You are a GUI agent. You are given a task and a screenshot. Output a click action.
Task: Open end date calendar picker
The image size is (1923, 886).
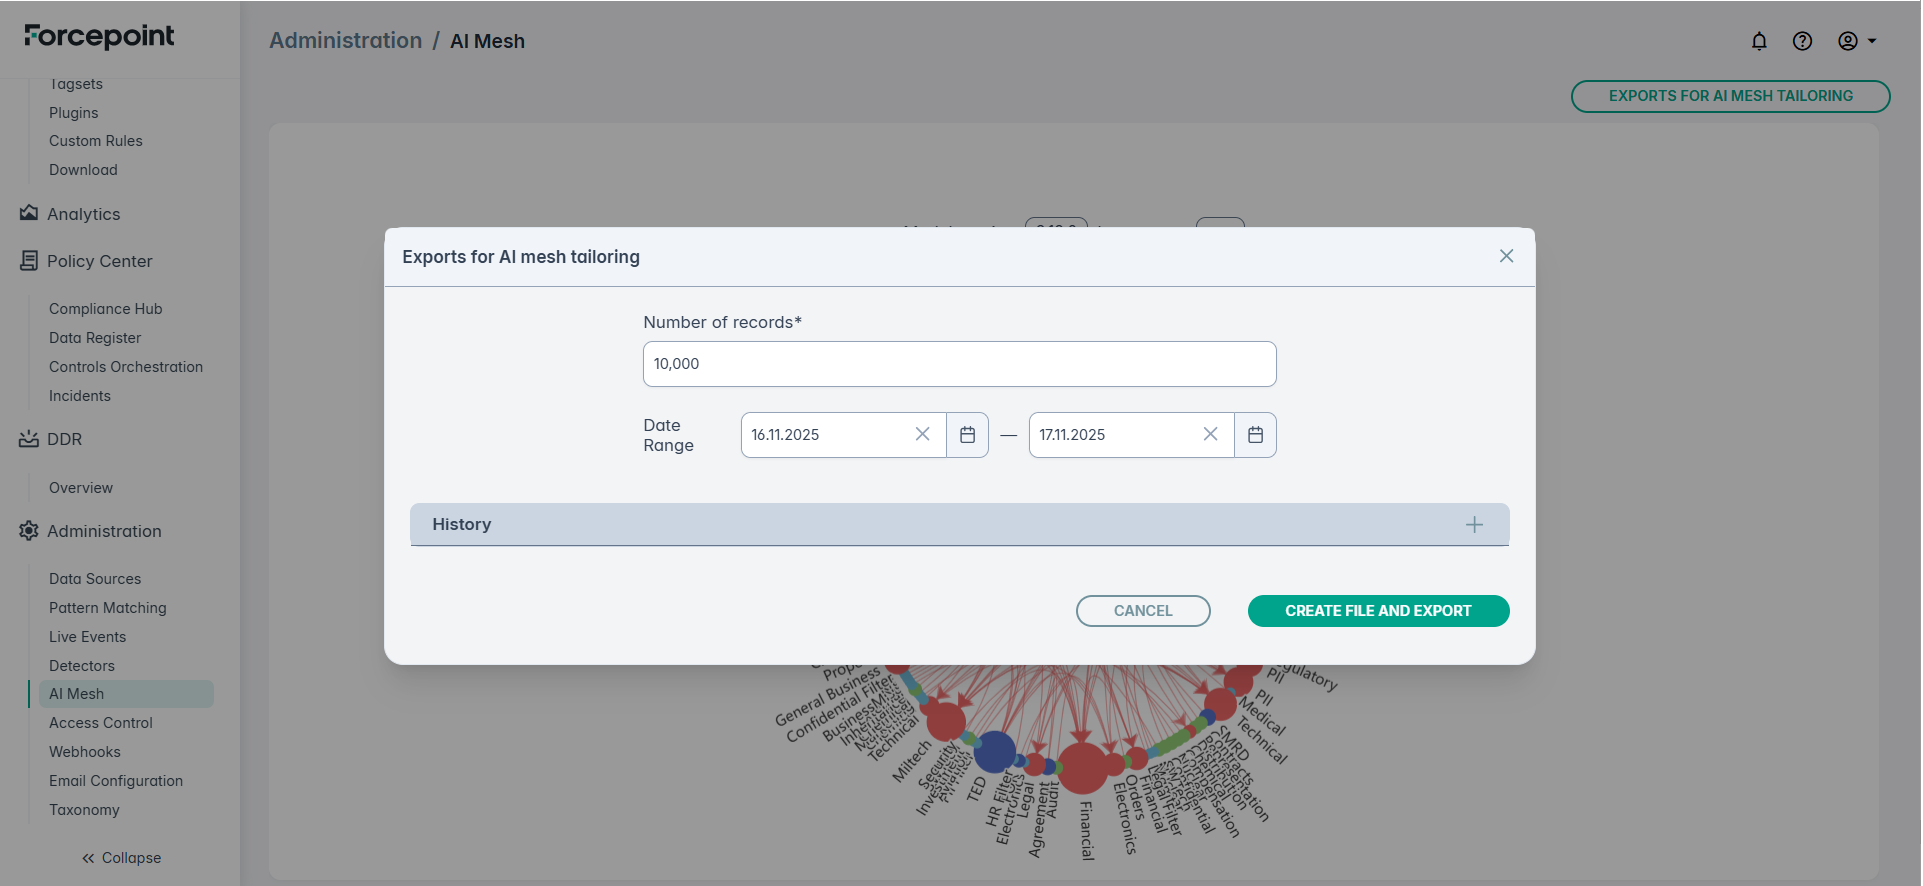point(1255,435)
